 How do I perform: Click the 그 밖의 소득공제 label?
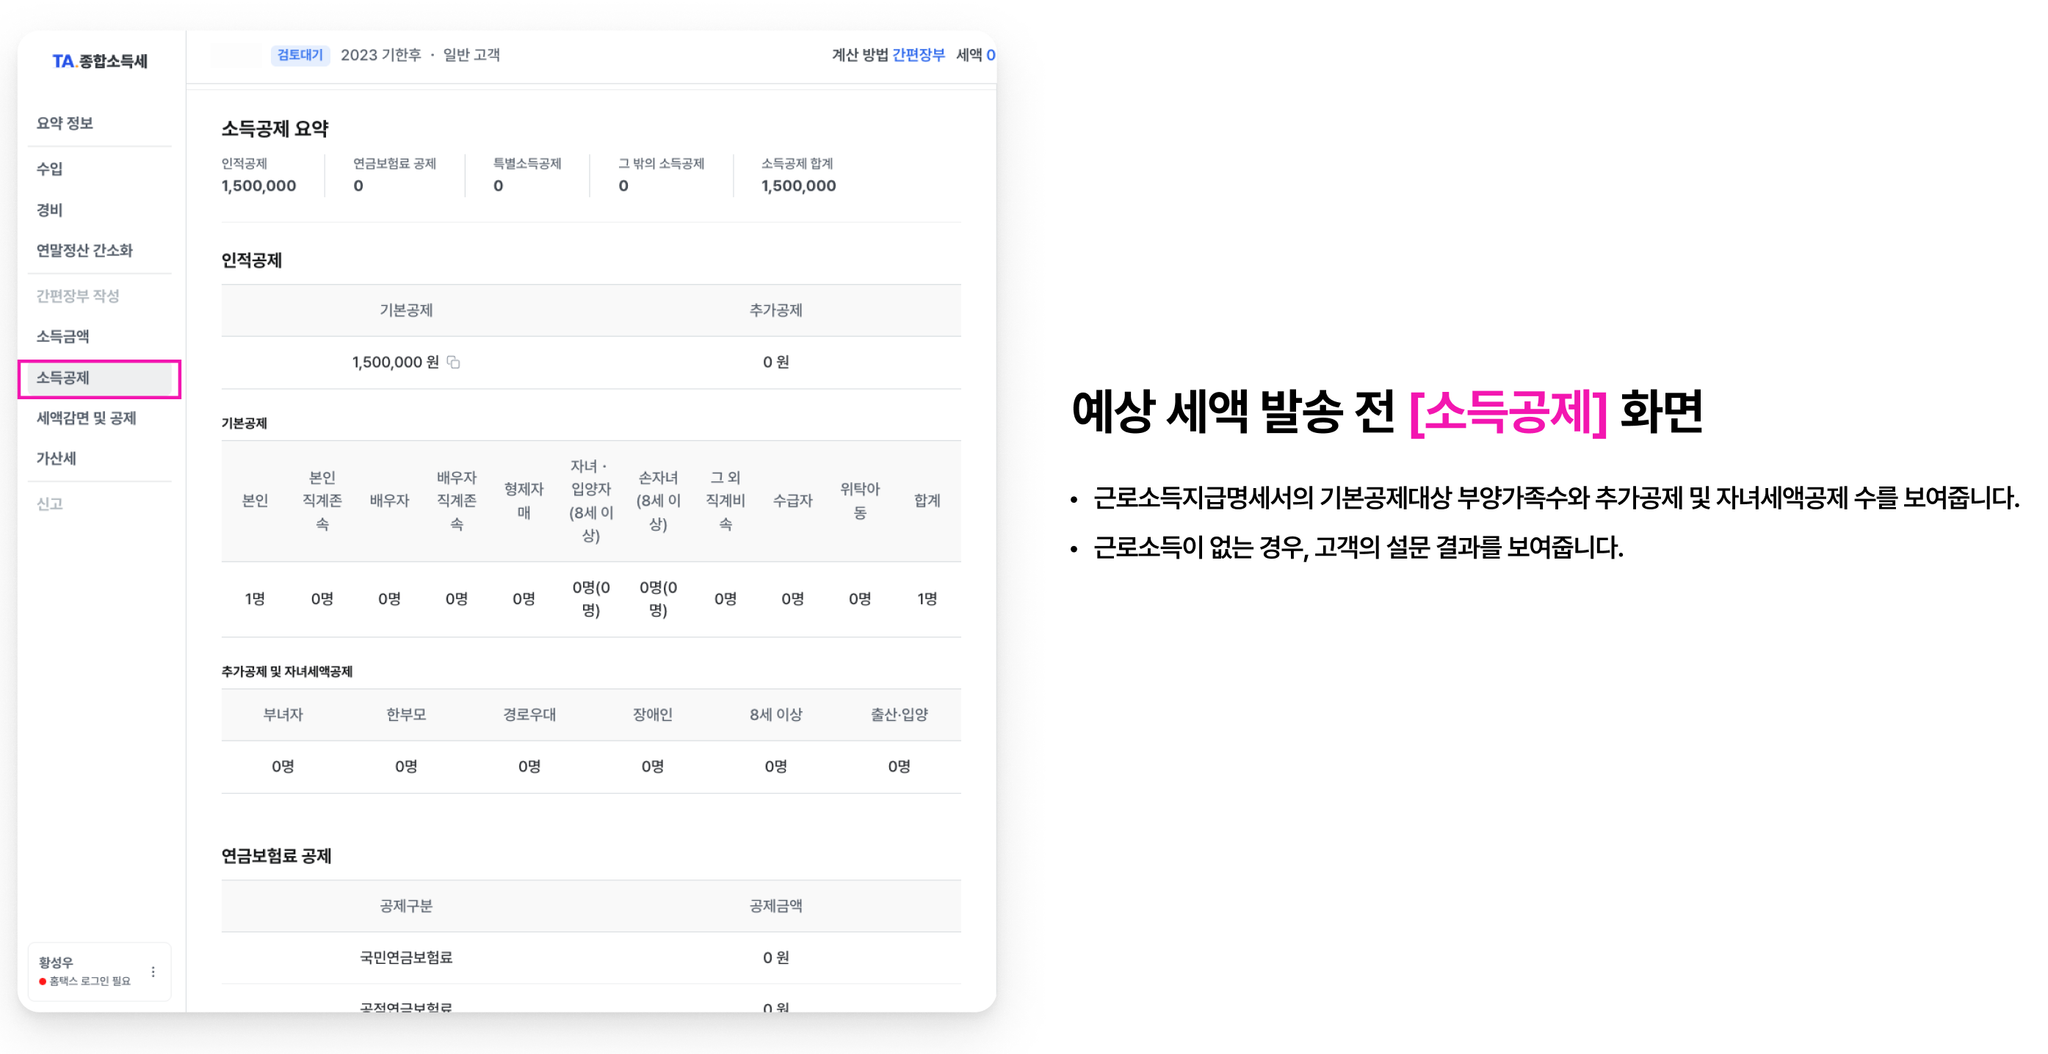coord(661,163)
